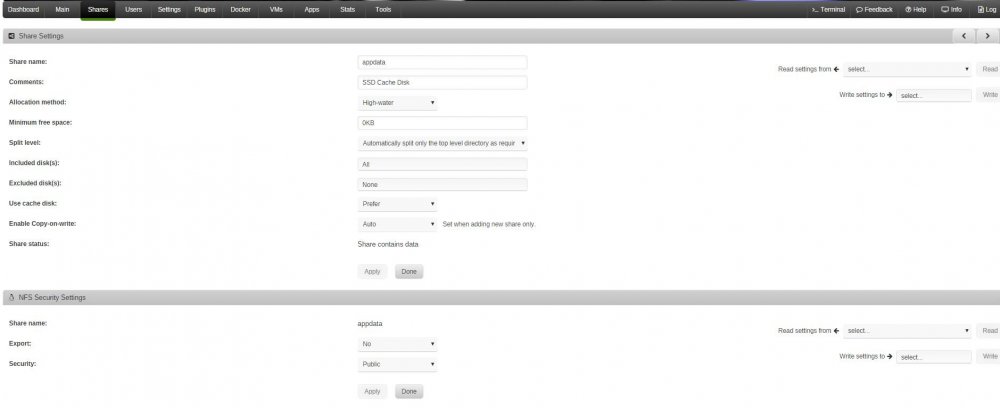Click Read button in Share Settings
The width and height of the screenshot is (1000, 408).
coord(989,69)
